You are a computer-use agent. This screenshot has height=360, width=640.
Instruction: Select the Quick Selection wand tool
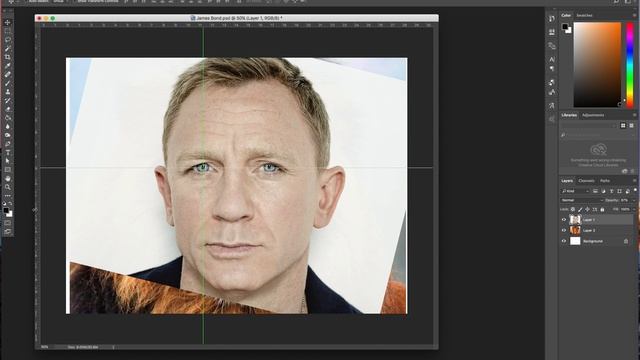click(x=8, y=49)
